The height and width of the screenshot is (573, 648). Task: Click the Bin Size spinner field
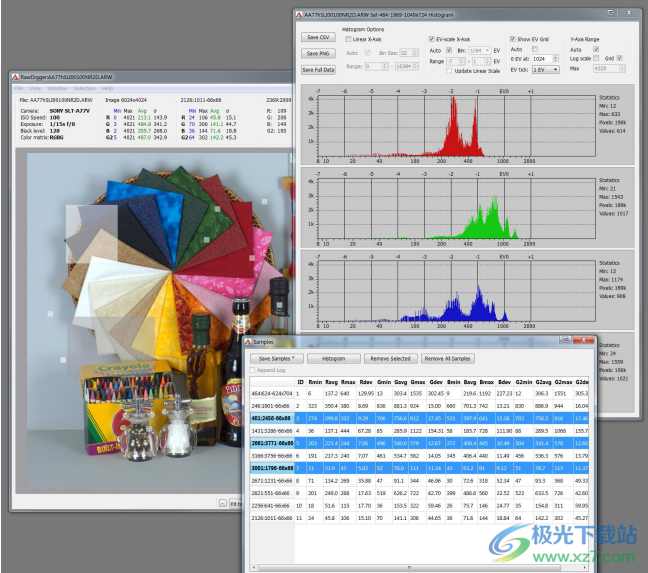[x=409, y=53]
